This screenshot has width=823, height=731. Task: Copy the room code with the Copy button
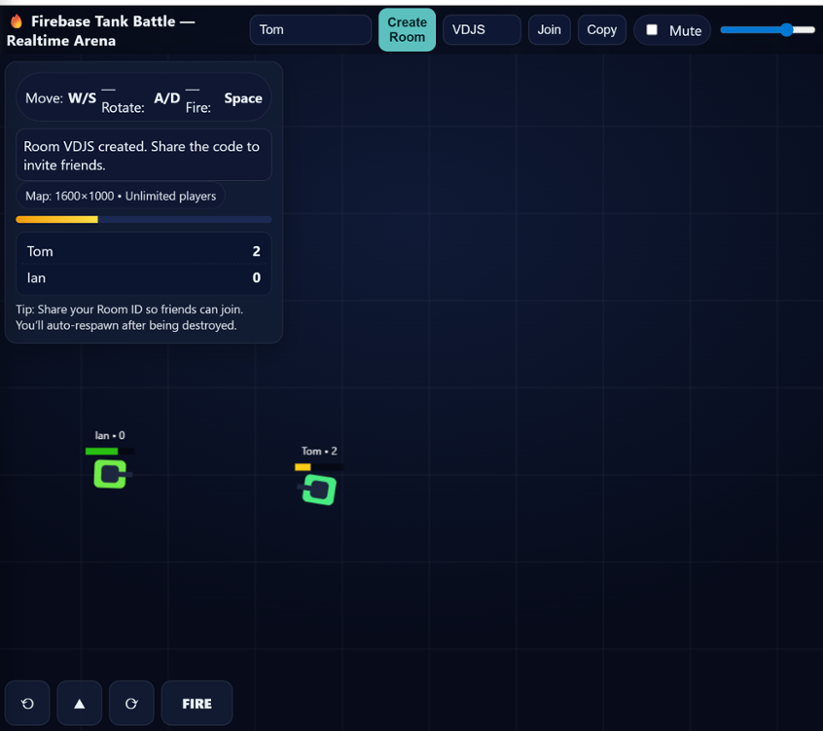point(601,29)
